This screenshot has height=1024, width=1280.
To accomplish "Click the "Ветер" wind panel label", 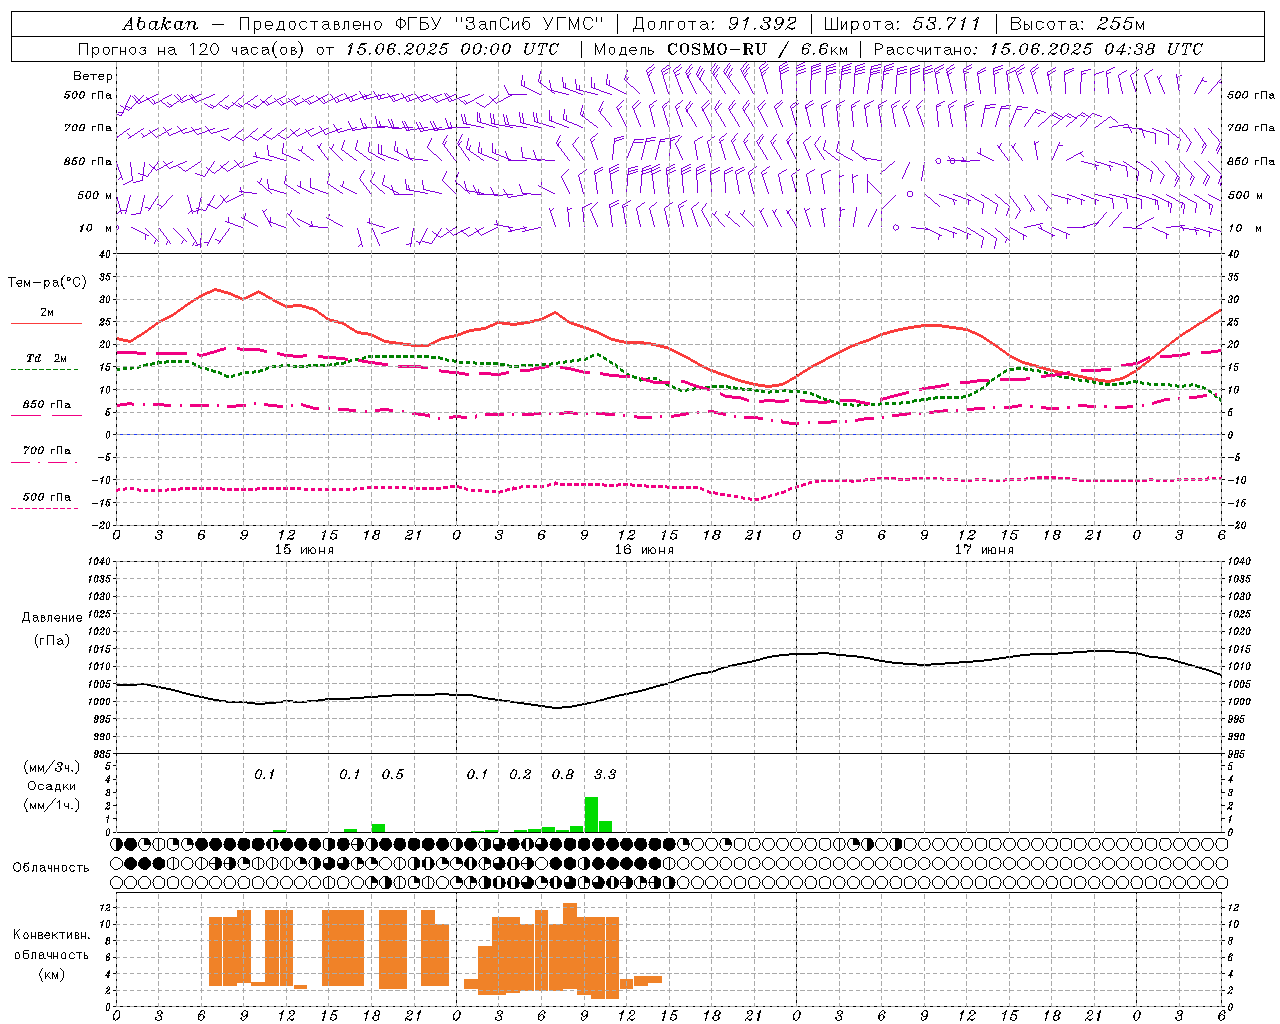I will click(x=93, y=76).
